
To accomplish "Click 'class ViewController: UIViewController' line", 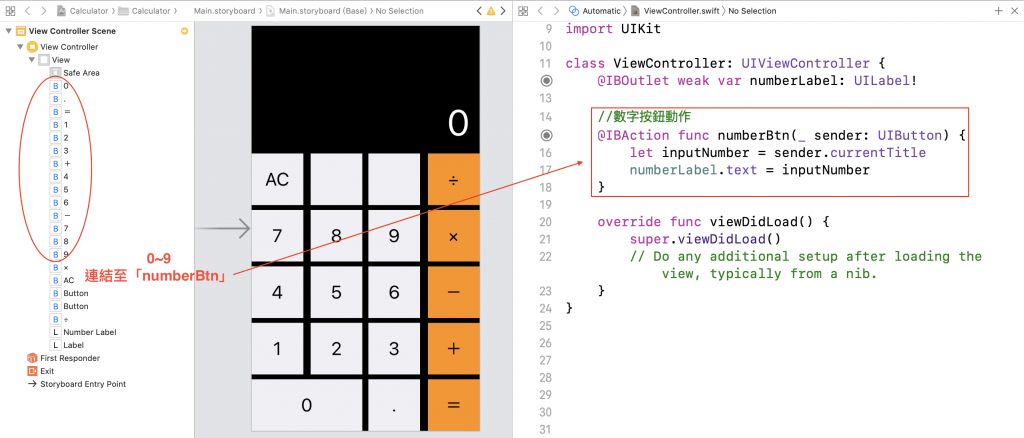I will click(725, 64).
